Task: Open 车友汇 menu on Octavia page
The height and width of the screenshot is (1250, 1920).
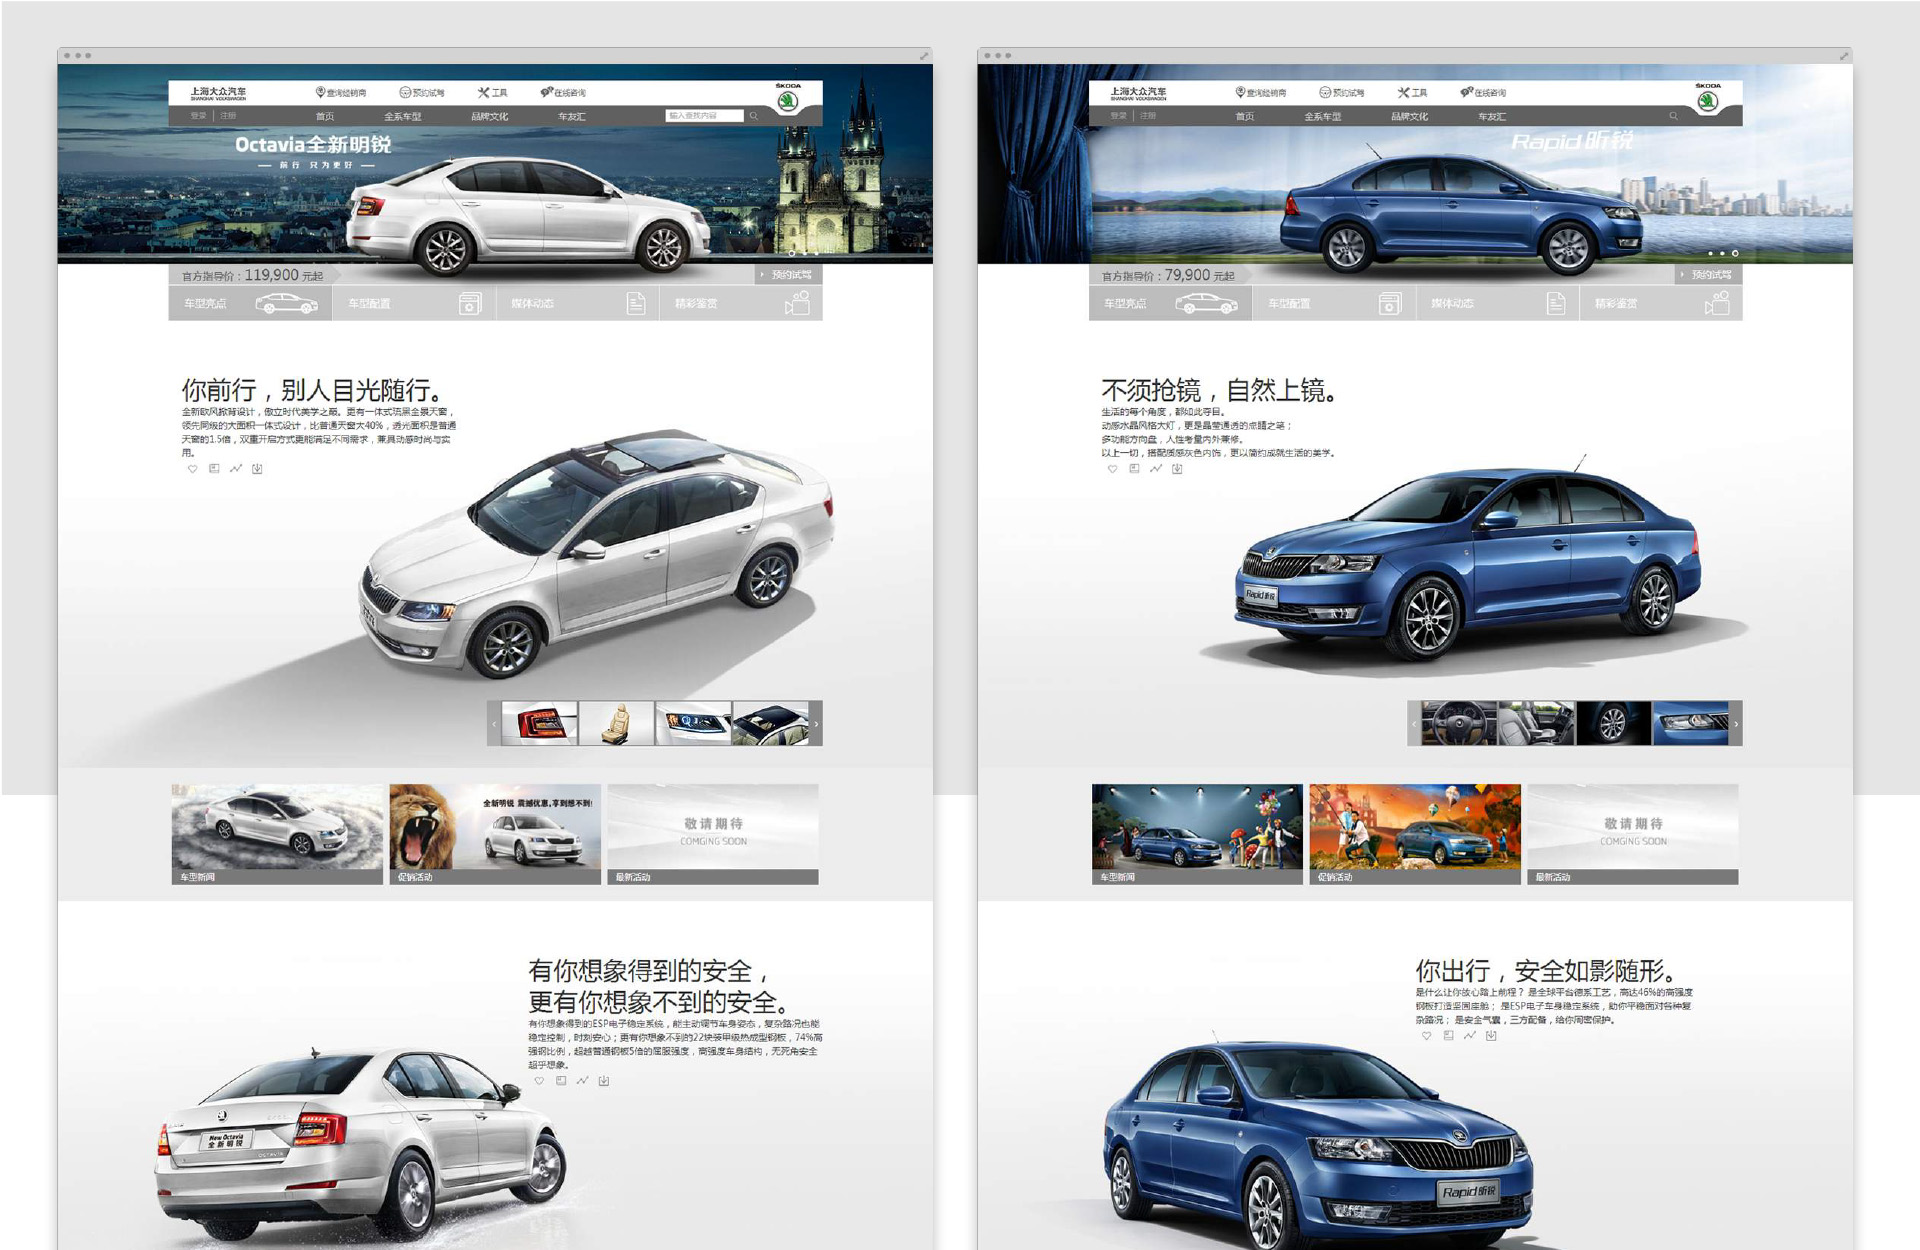Action: 572,116
